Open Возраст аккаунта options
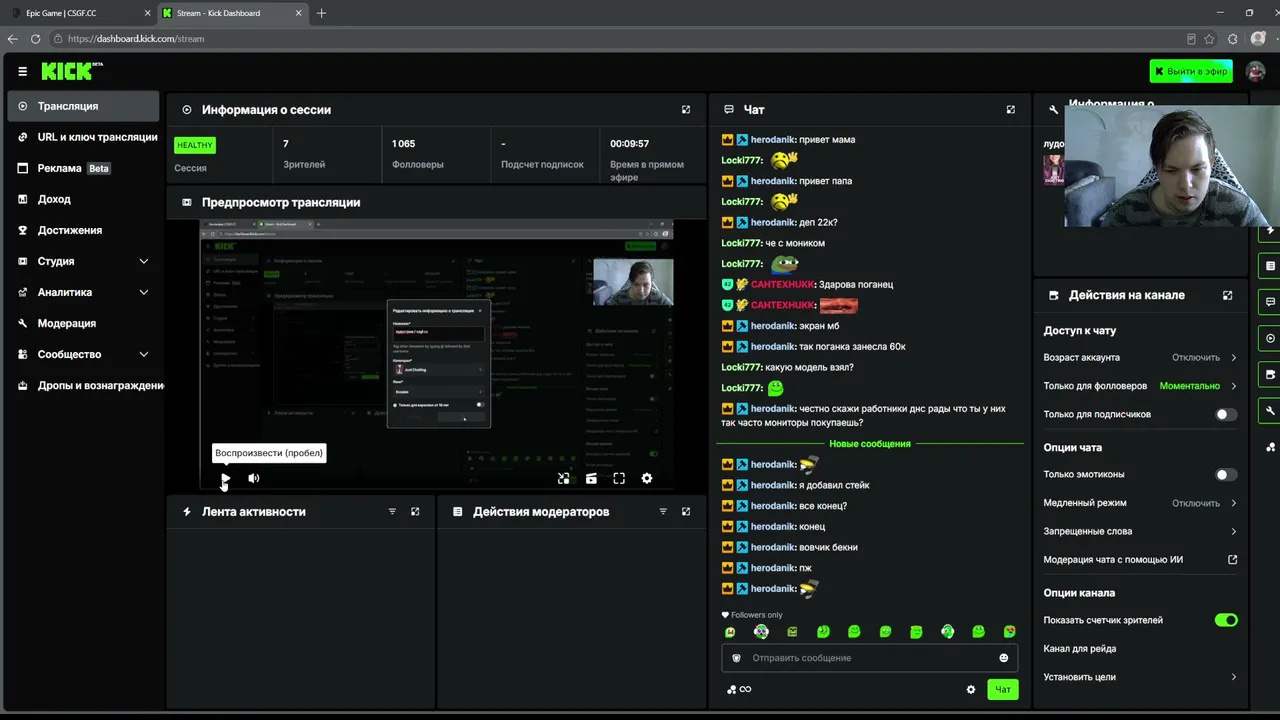 (1140, 357)
